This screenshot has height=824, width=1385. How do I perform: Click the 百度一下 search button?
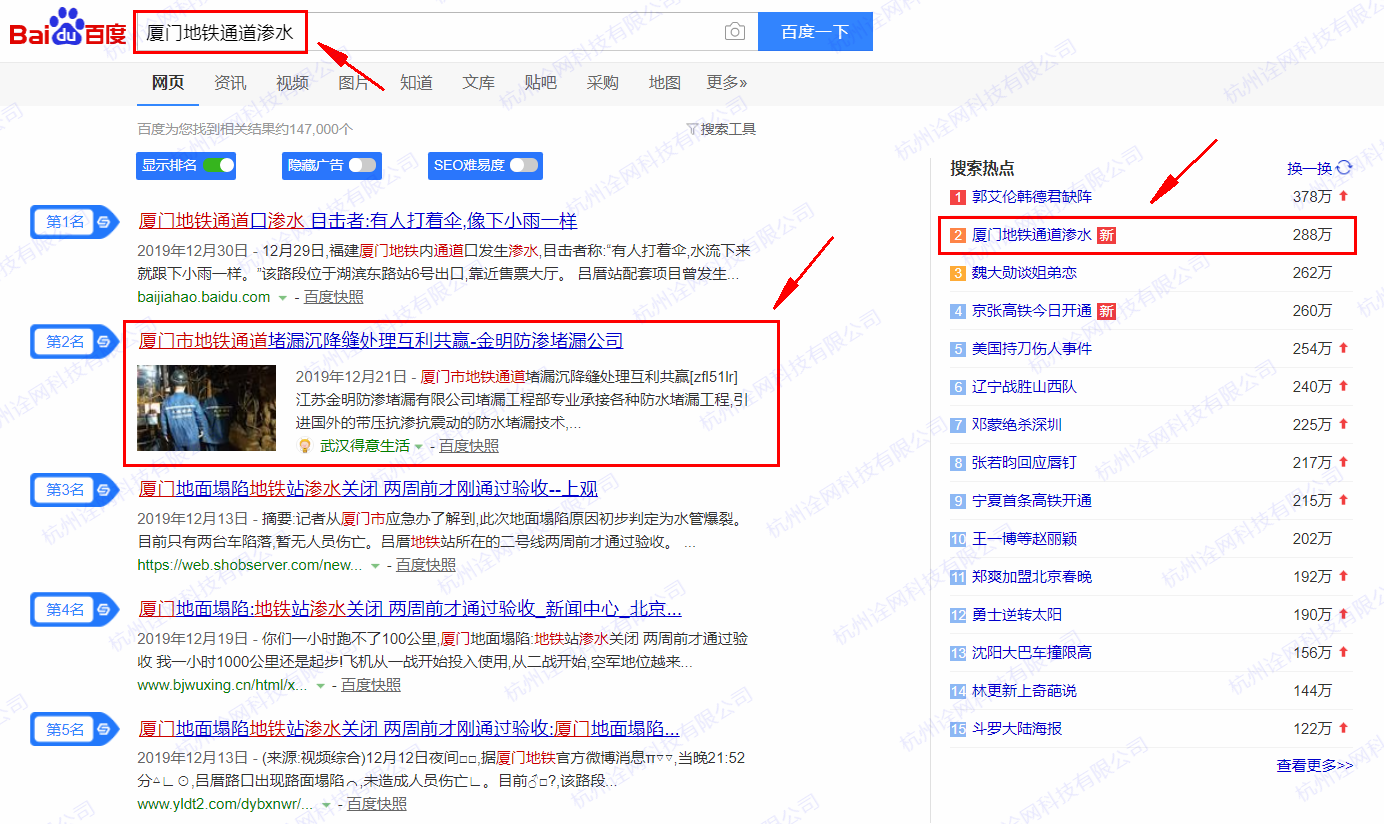[x=815, y=32]
